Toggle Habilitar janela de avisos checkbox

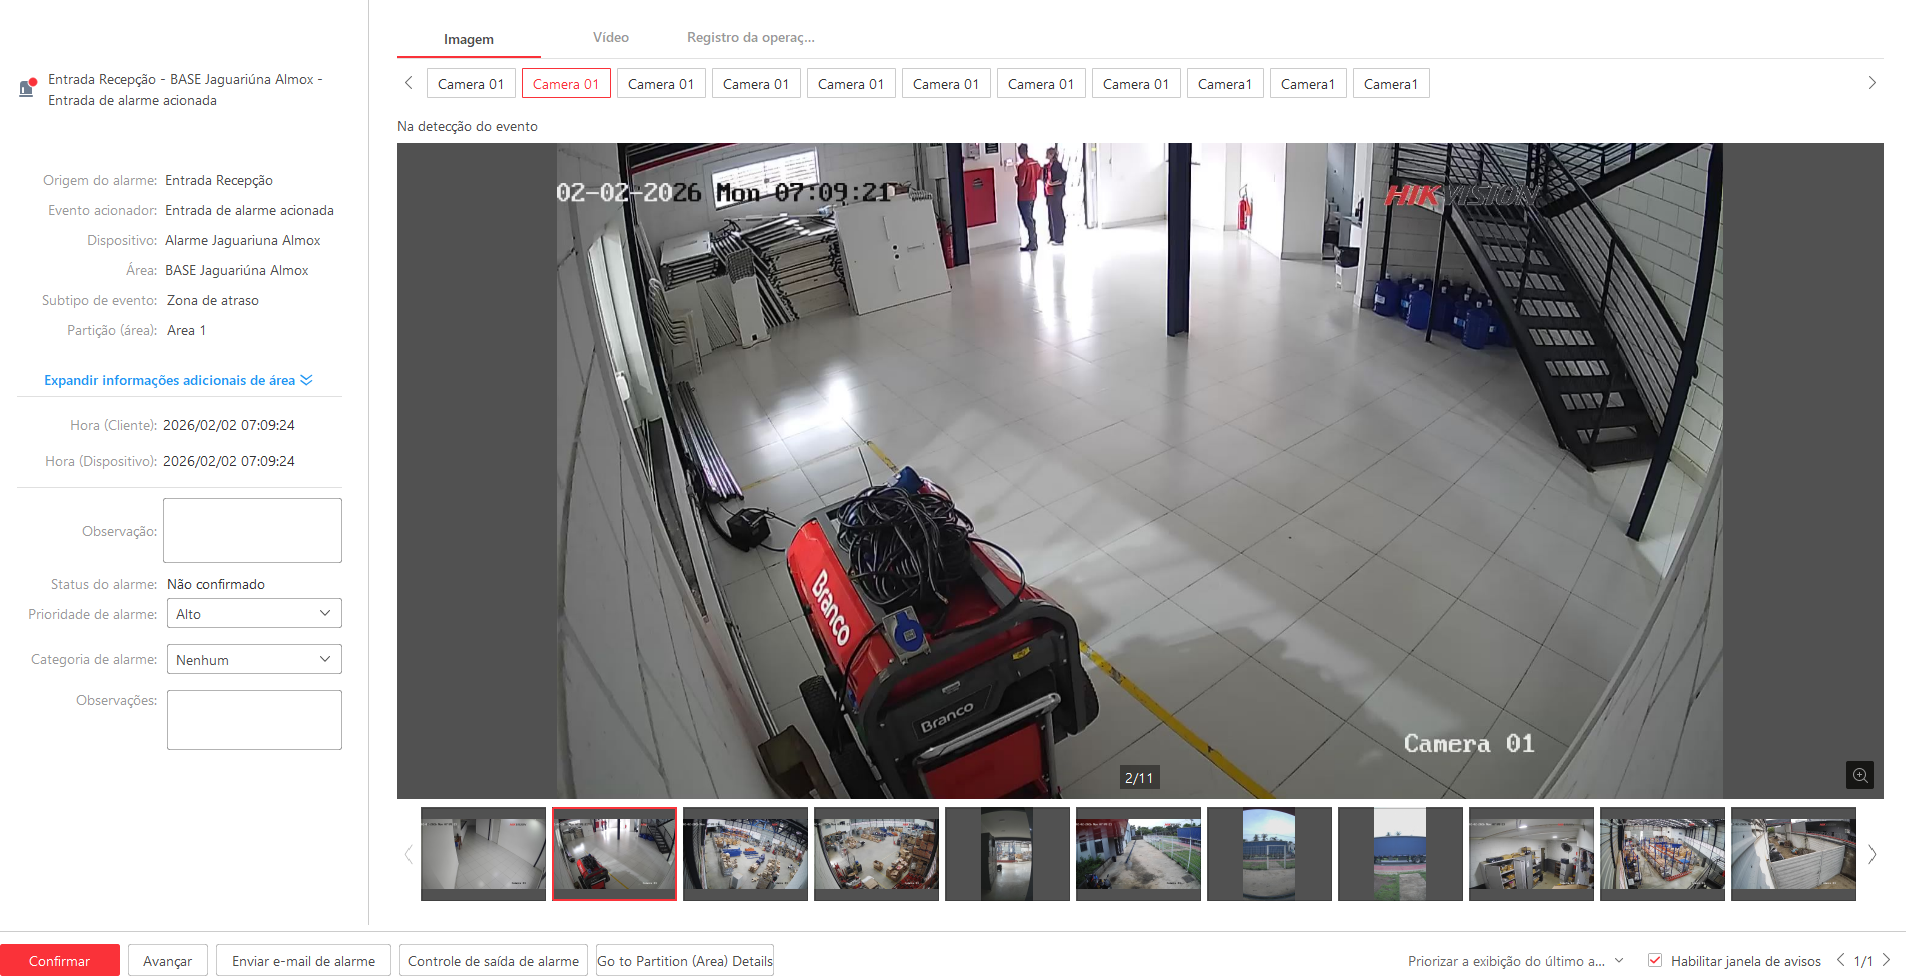tap(1655, 960)
